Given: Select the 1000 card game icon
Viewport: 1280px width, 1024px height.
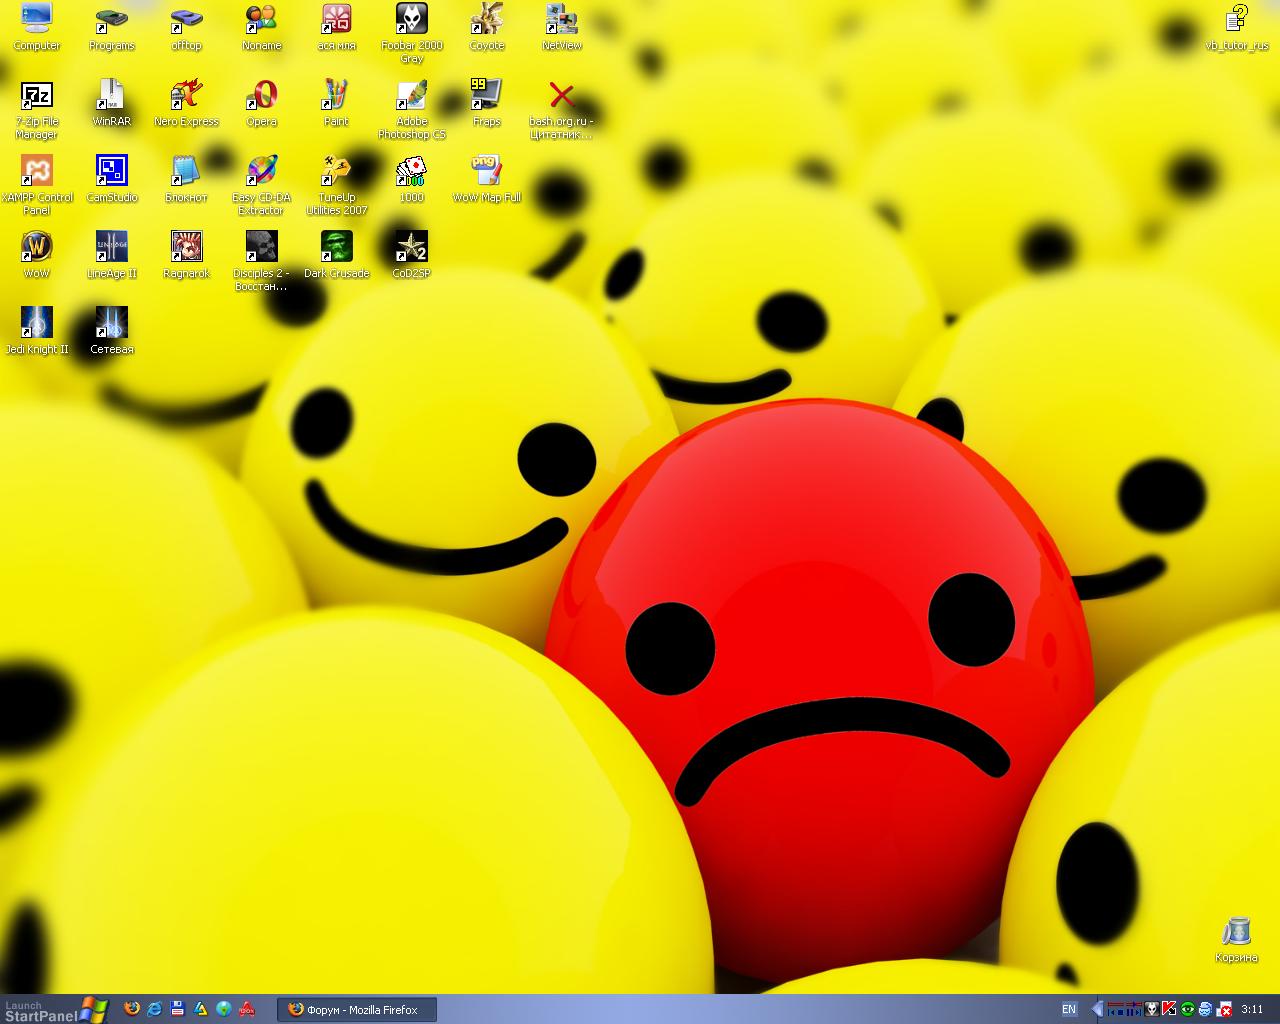Looking at the screenshot, I should tap(412, 180).
